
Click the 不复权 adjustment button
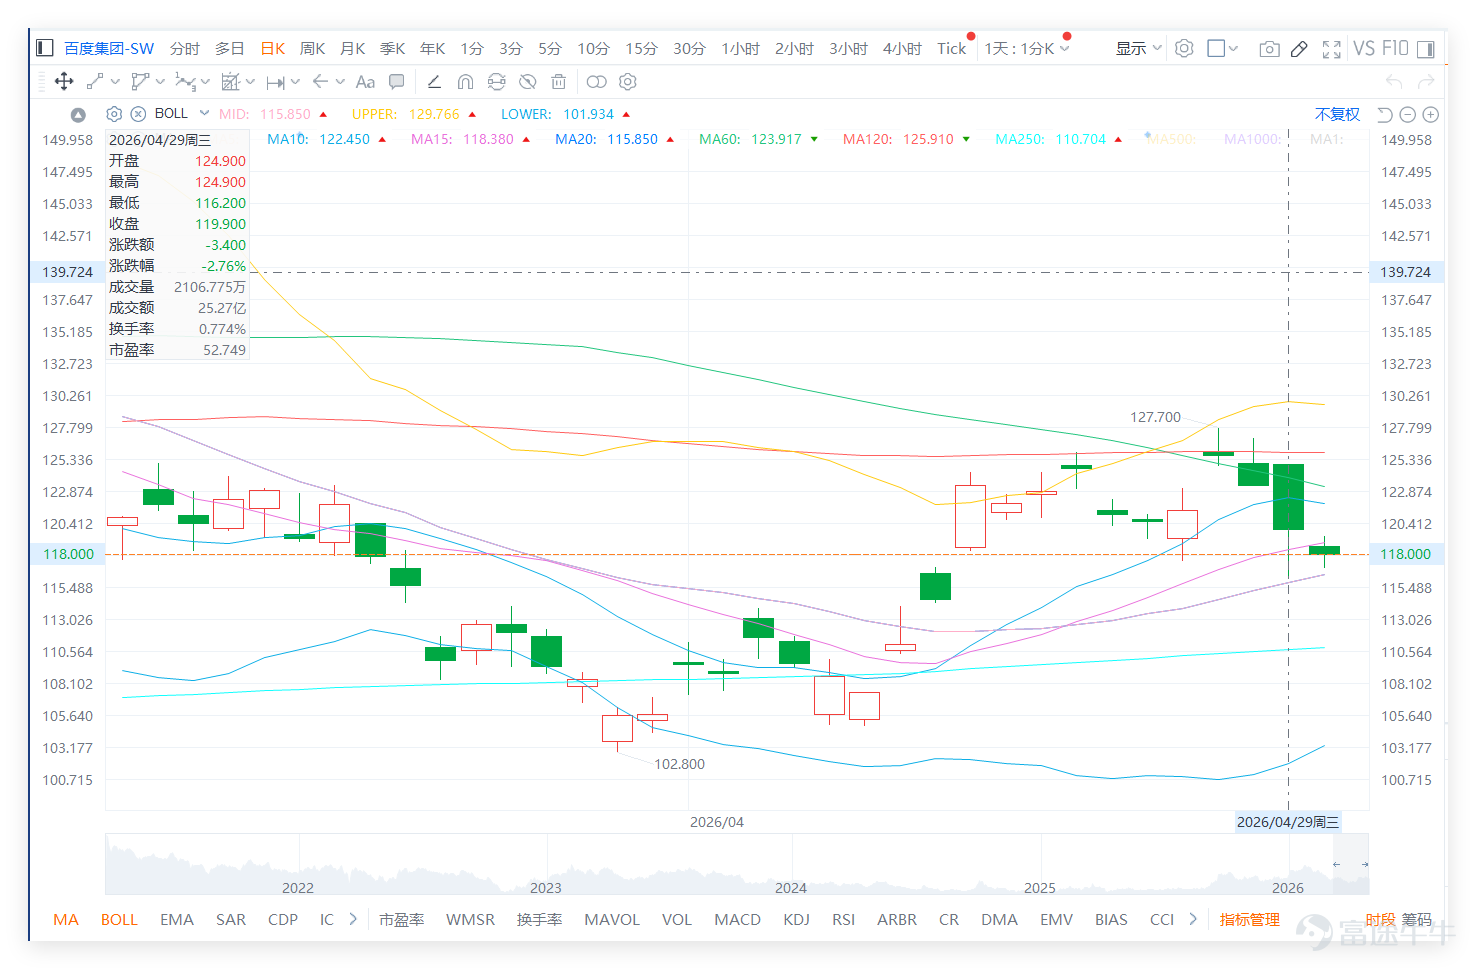pyautogui.click(x=1337, y=114)
